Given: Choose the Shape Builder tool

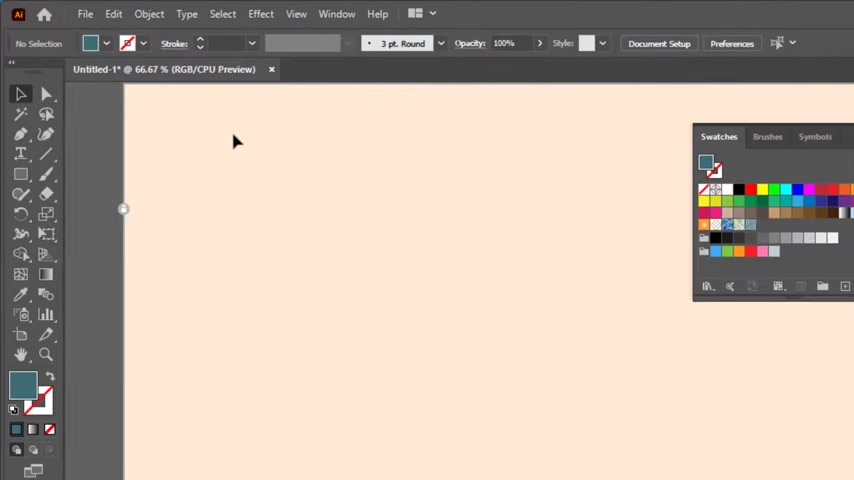Looking at the screenshot, I should pyautogui.click(x=21, y=254).
